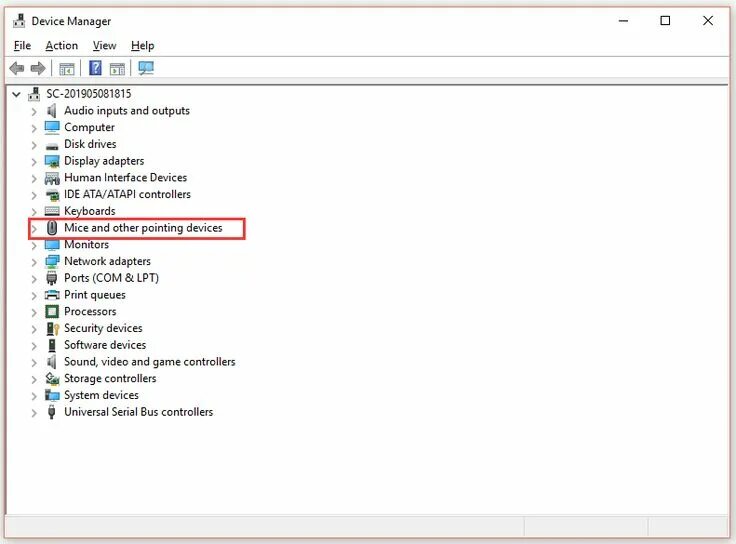Image resolution: width=736 pixels, height=544 pixels.
Task: Expand Sound, video and game controllers chevron
Action: click(x=34, y=363)
